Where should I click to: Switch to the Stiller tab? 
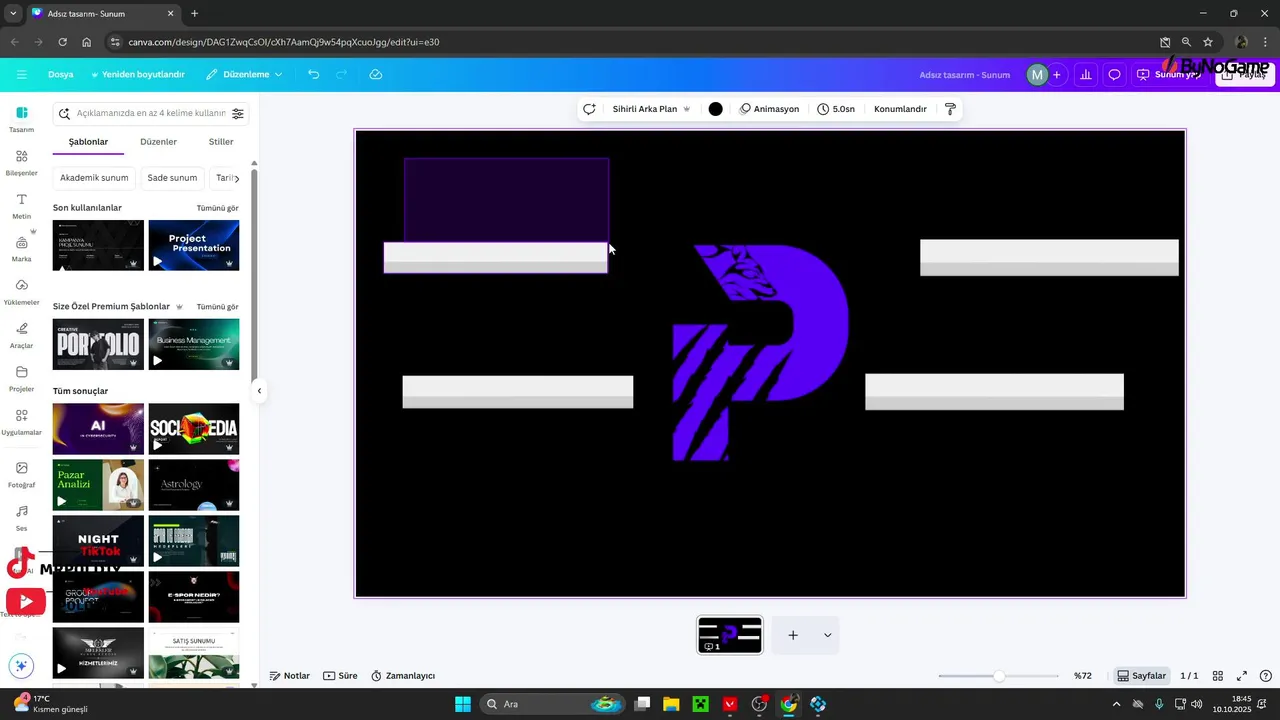coord(221,142)
